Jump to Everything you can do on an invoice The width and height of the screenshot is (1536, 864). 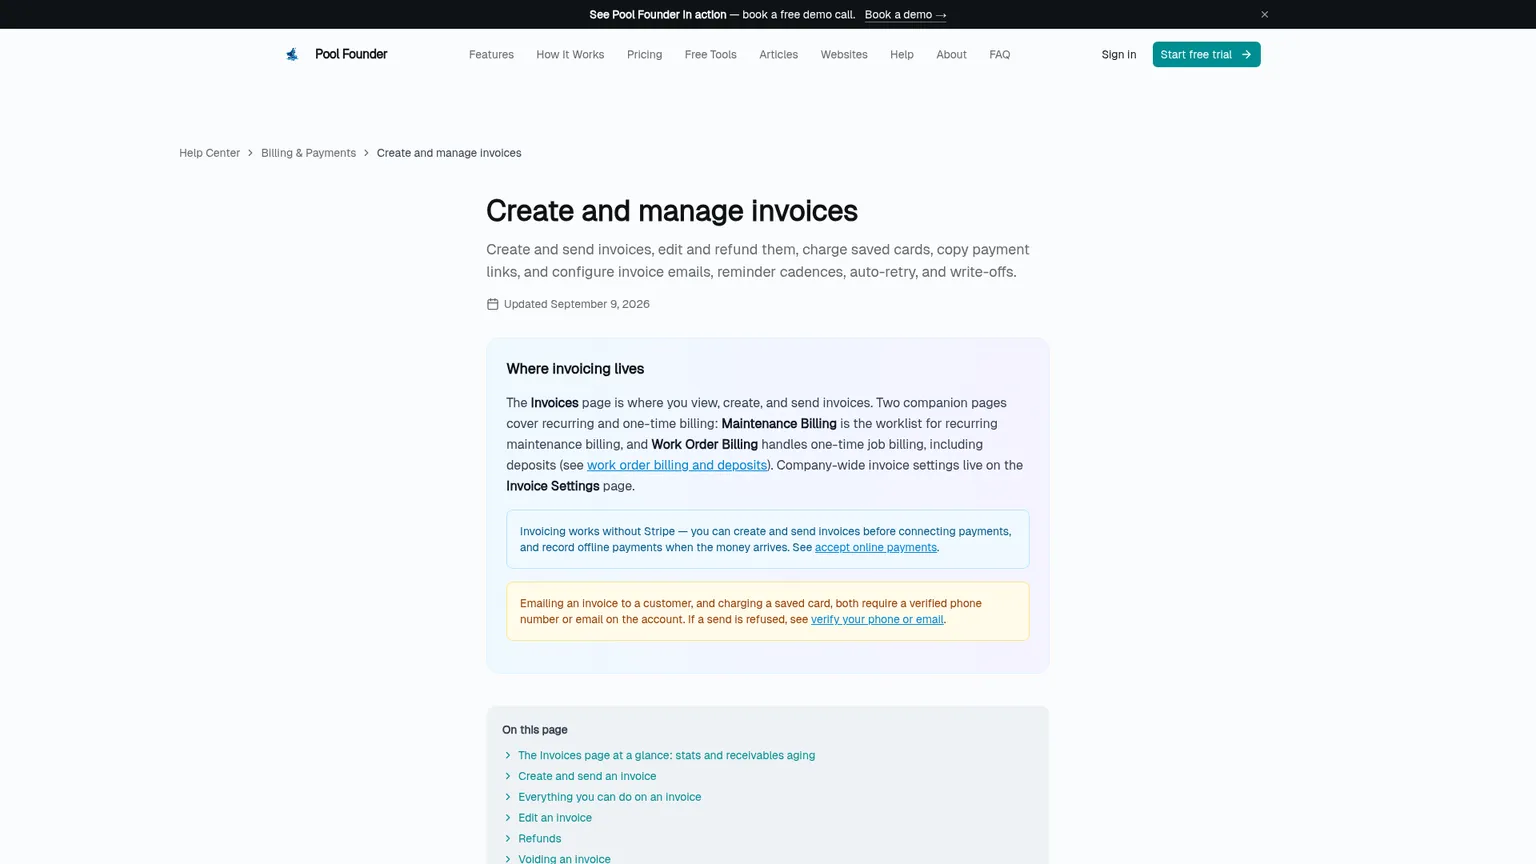tap(609, 797)
